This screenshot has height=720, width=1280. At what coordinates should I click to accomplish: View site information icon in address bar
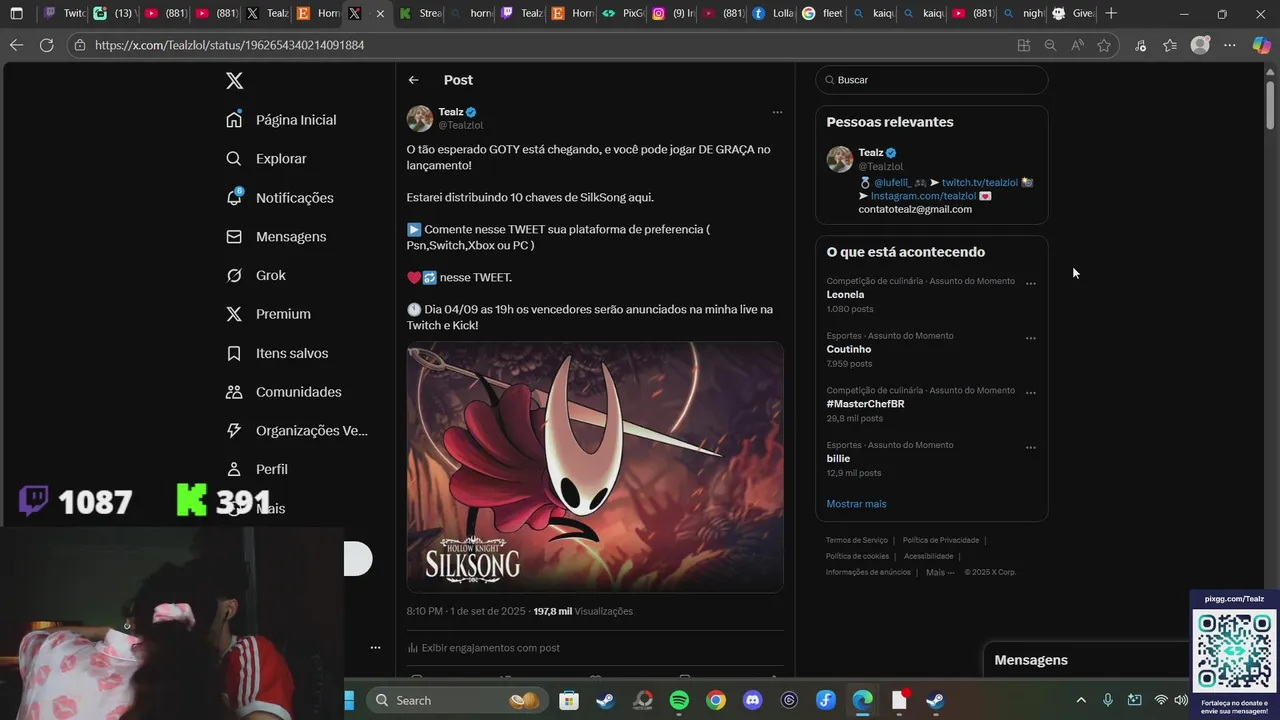(80, 45)
